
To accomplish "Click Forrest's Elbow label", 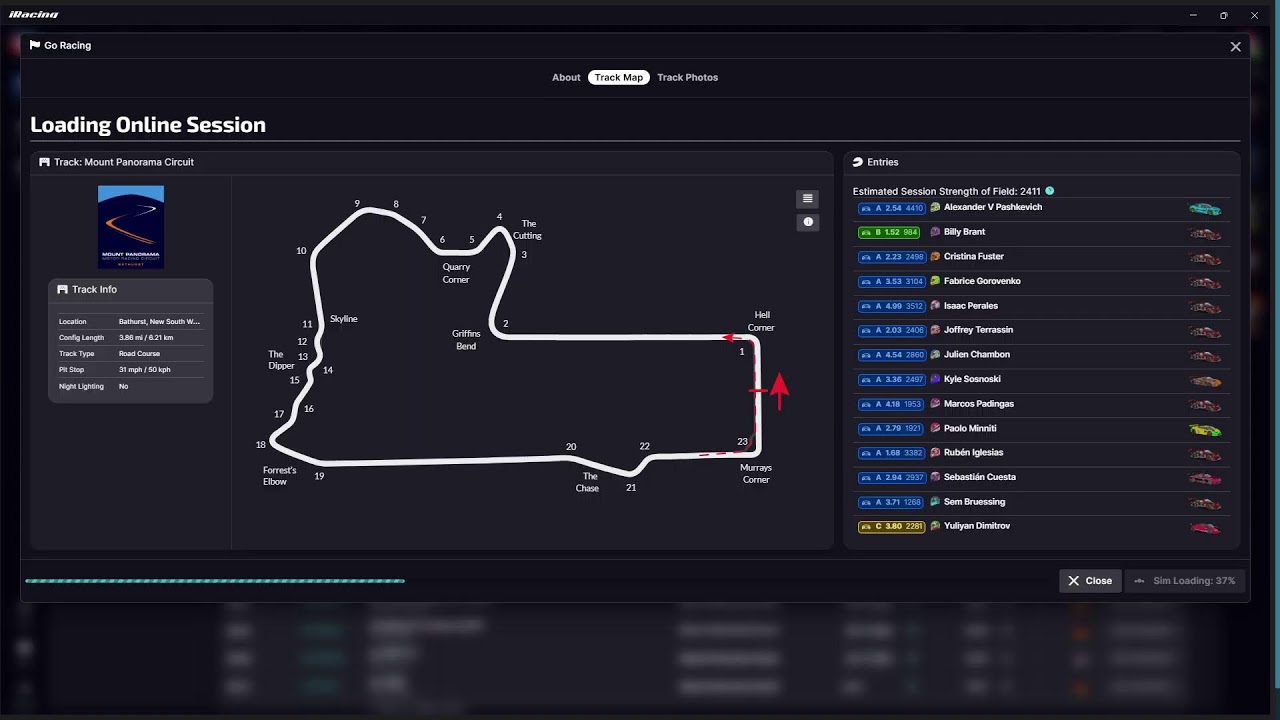I will coord(279,476).
